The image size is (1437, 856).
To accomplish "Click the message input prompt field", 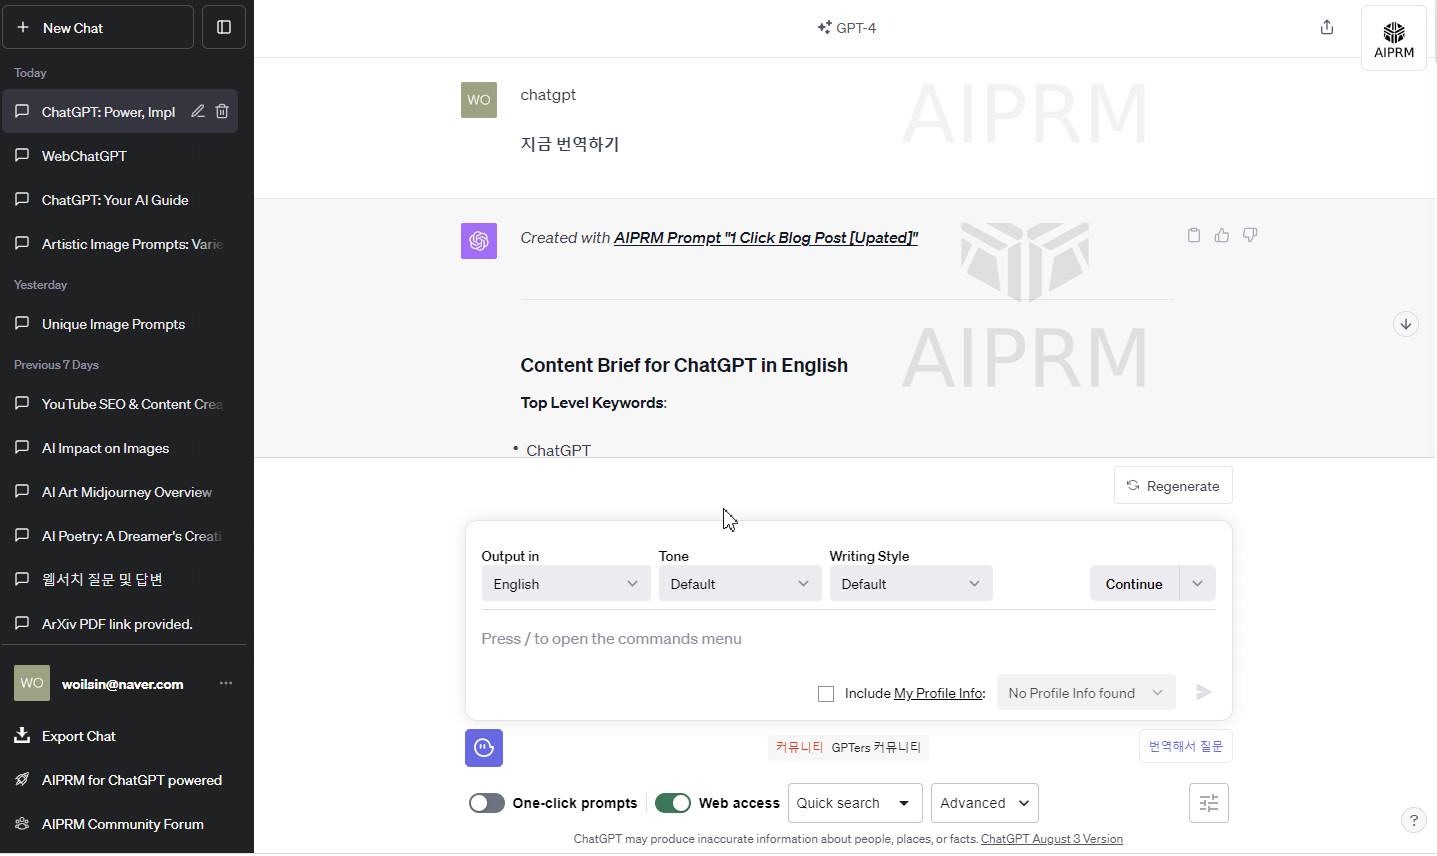I will click(848, 639).
